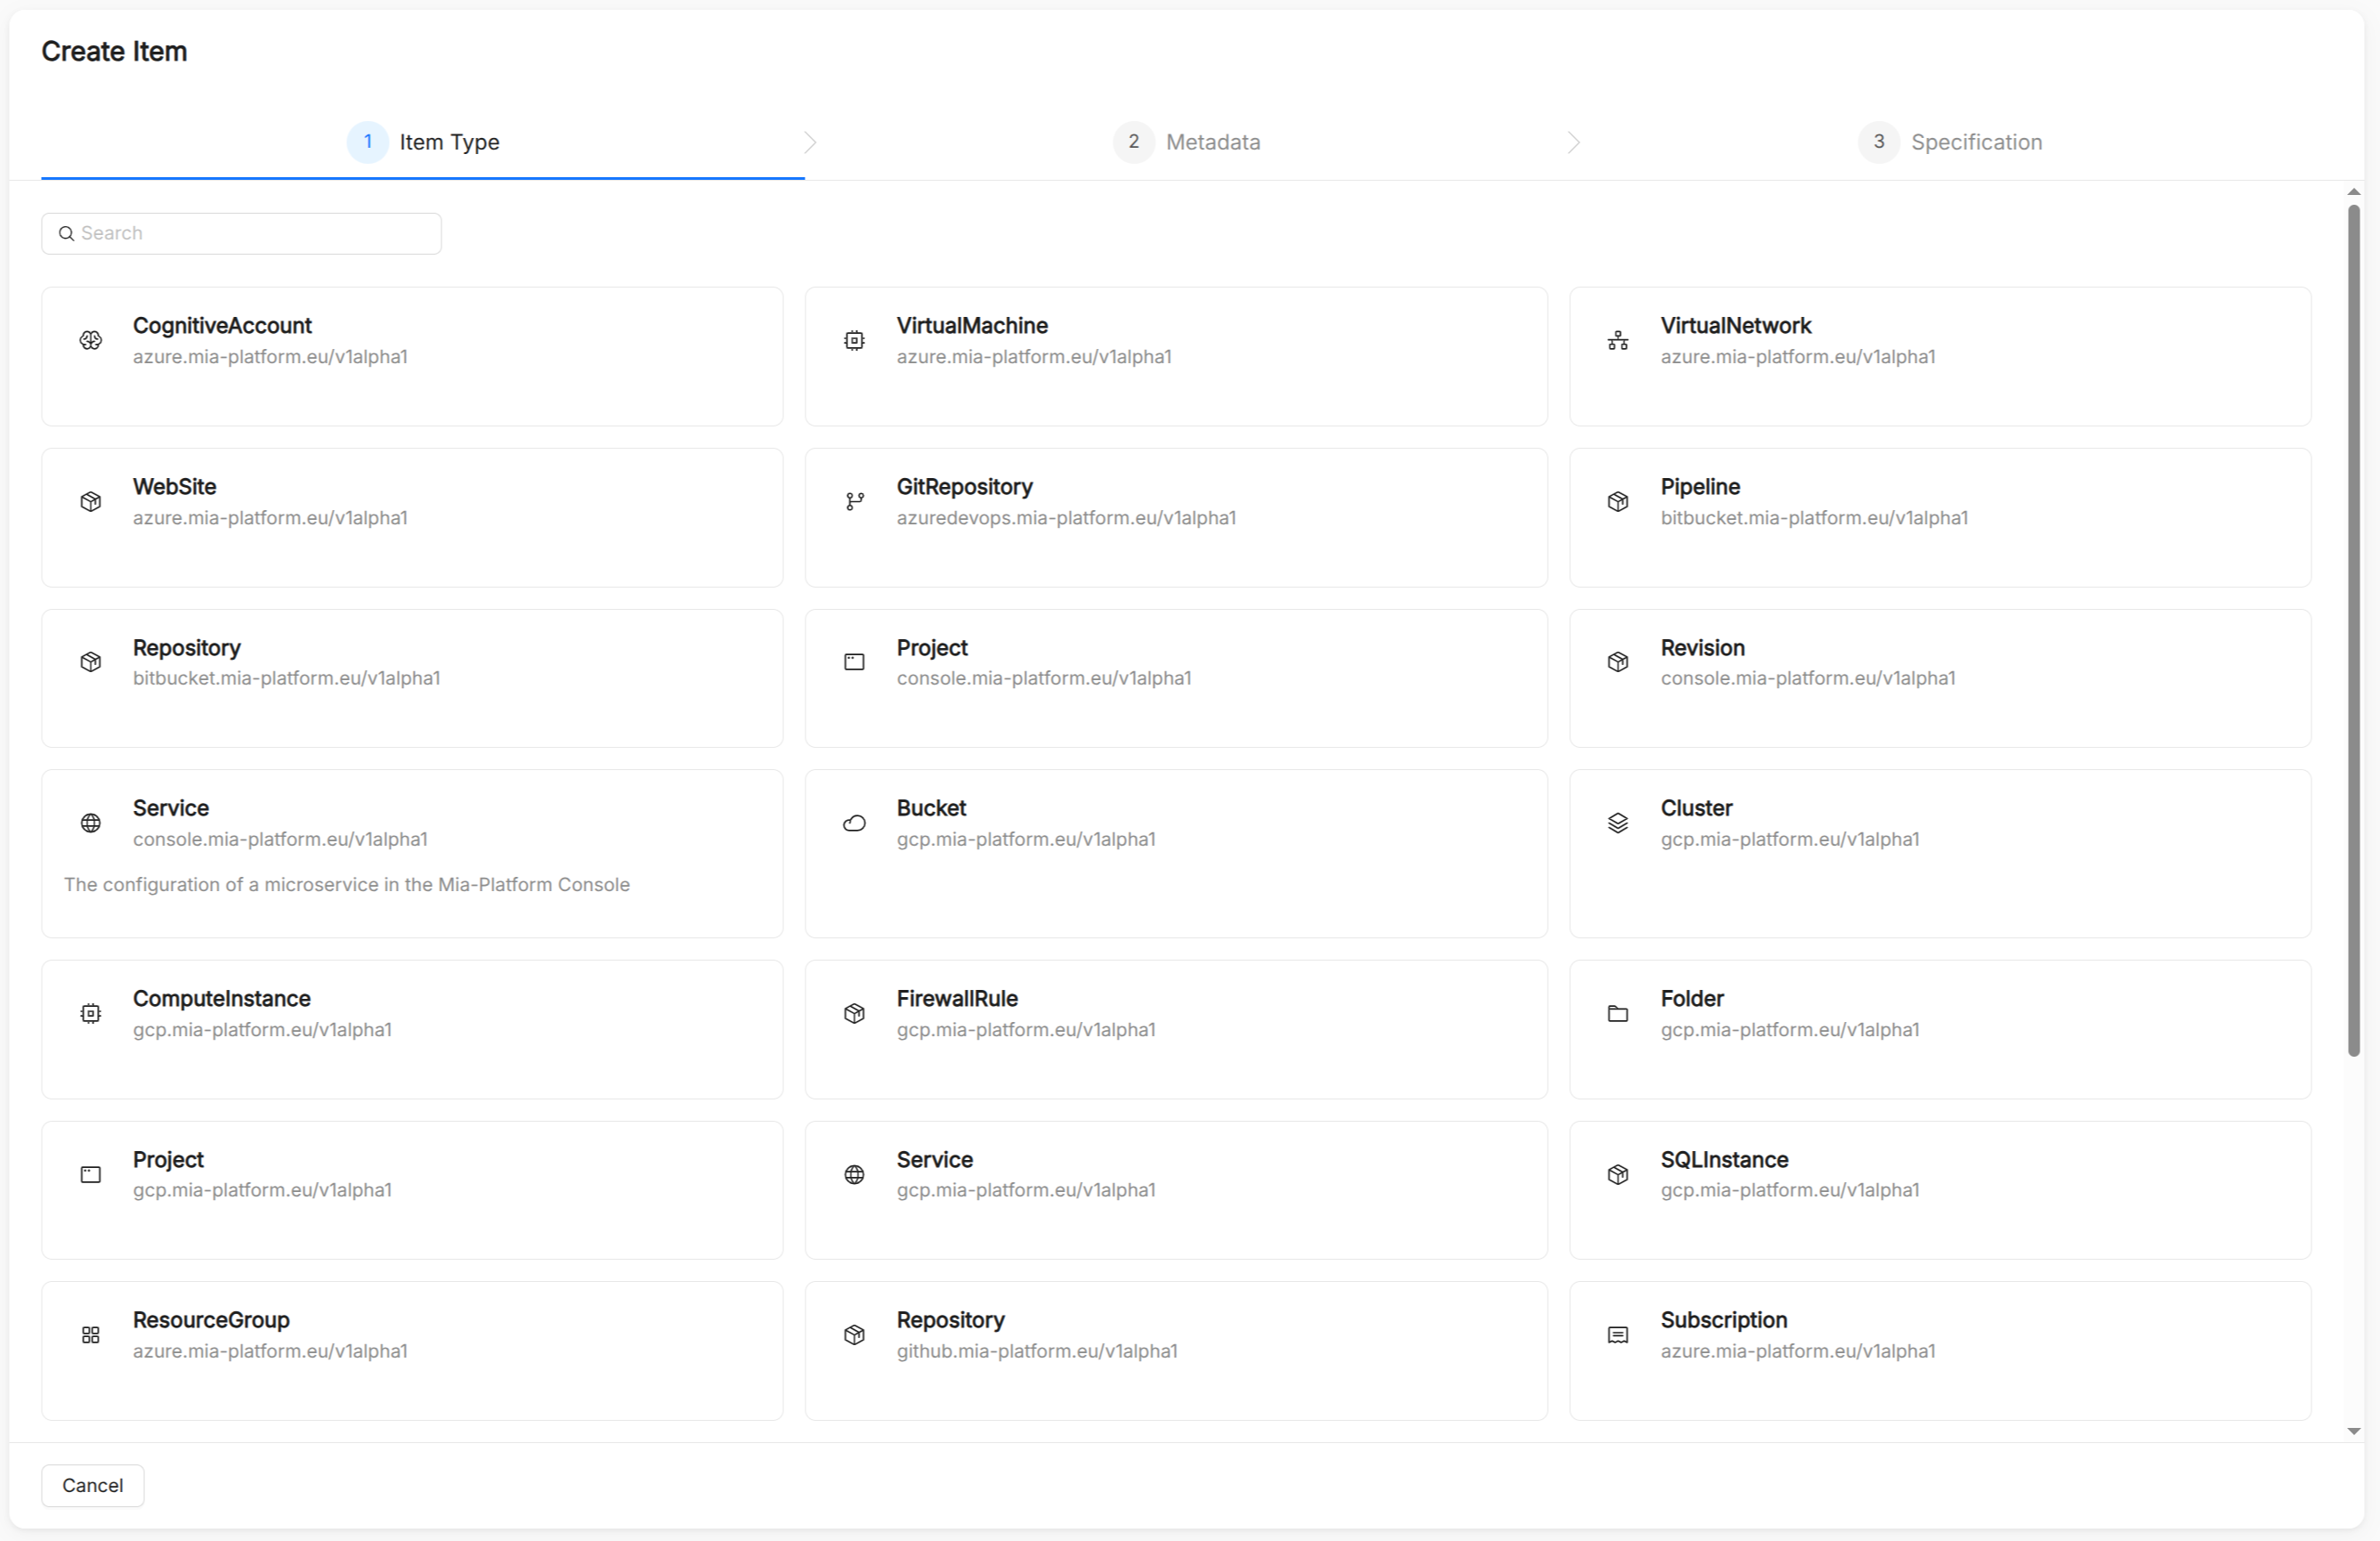Select the WebSite title text
Viewport: 2380px width, 1541px height.
click(174, 487)
